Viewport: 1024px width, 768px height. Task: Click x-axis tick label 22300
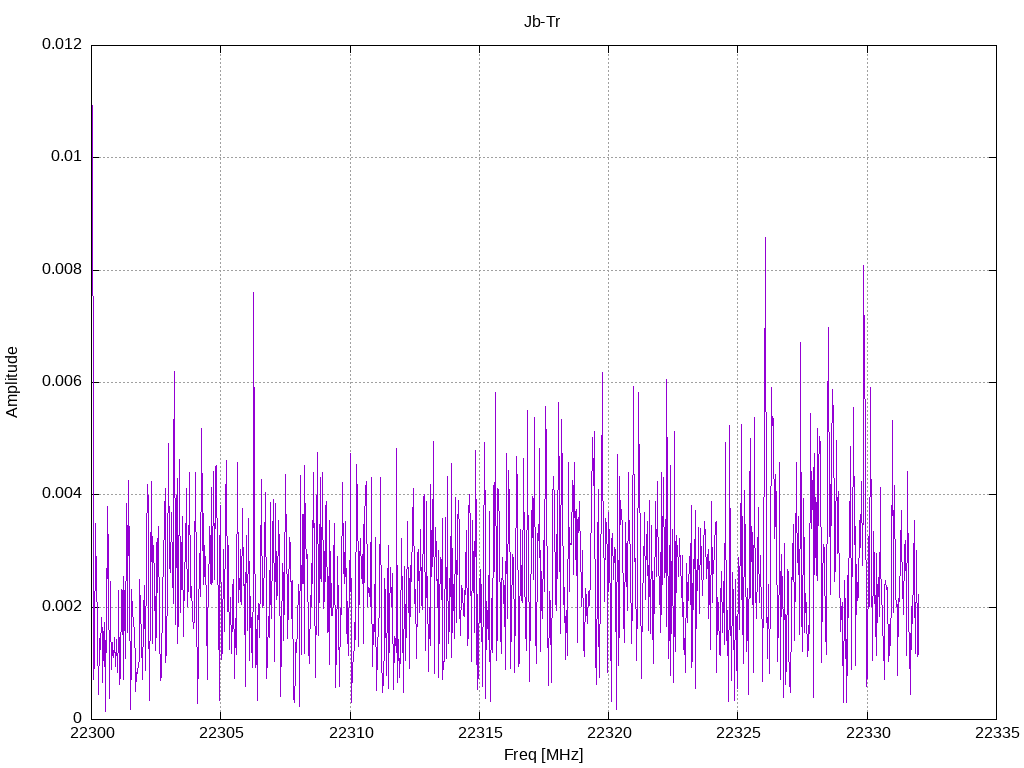coord(91,733)
